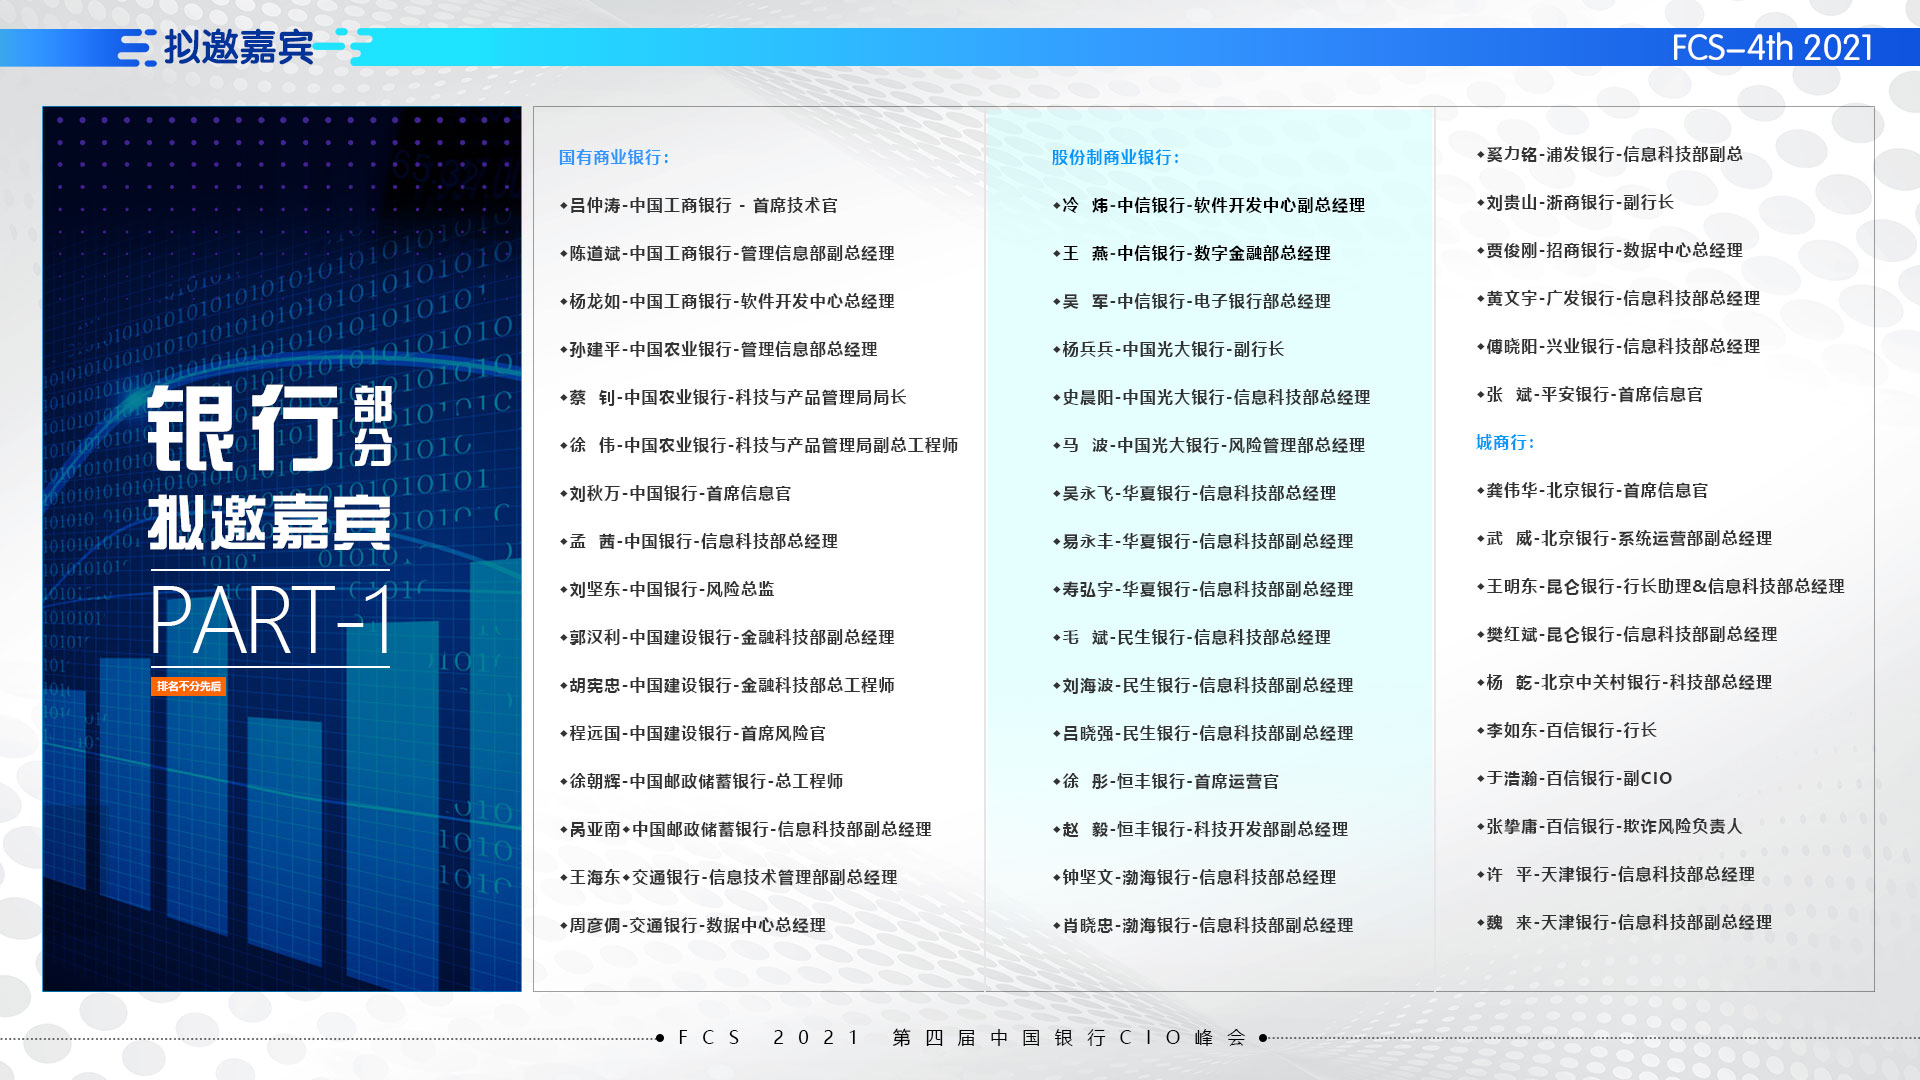Click 刘贵山-浙商银行-副行长 entry

(1575, 202)
